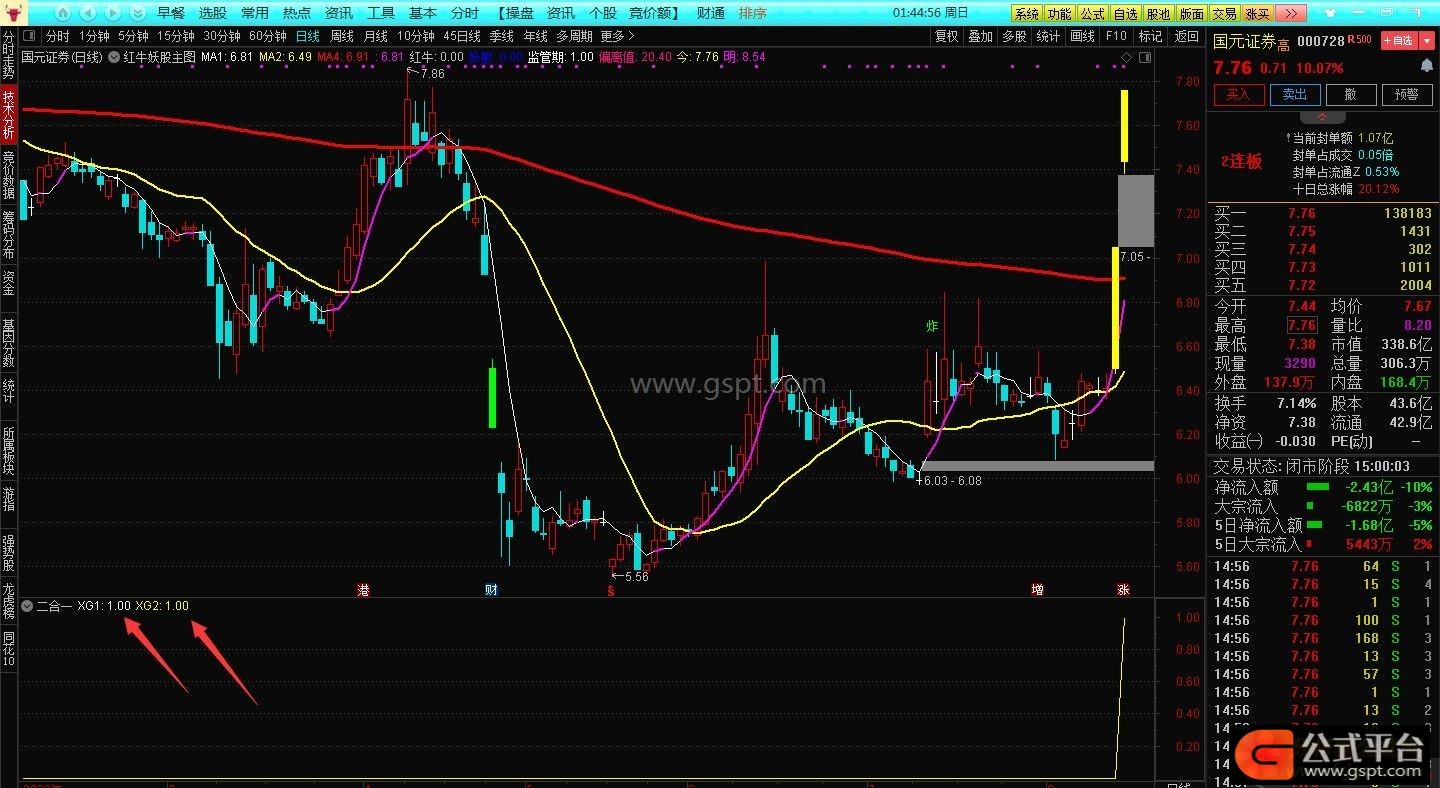Open indicator dropdown beside 红牛妖股主图

114,57
